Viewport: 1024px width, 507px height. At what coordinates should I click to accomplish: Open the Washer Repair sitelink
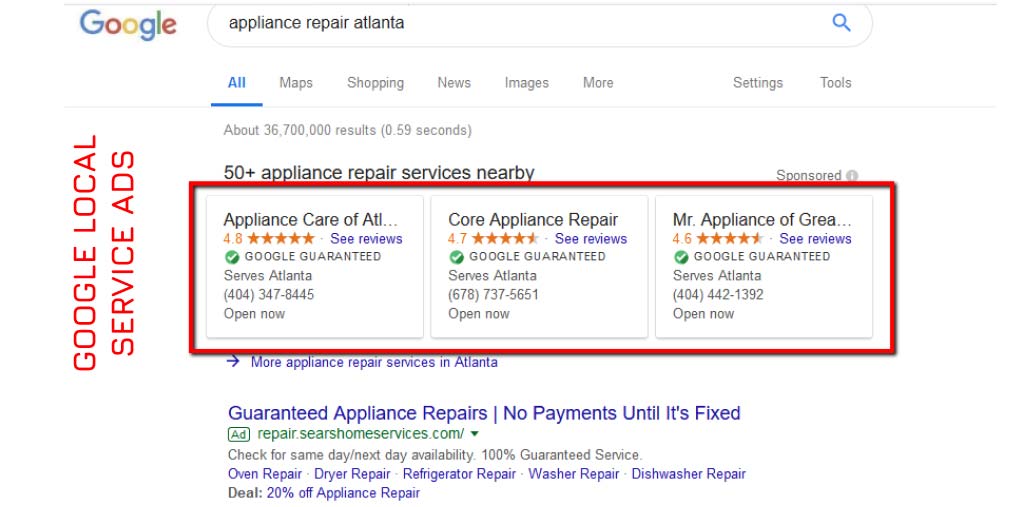[x=573, y=474]
